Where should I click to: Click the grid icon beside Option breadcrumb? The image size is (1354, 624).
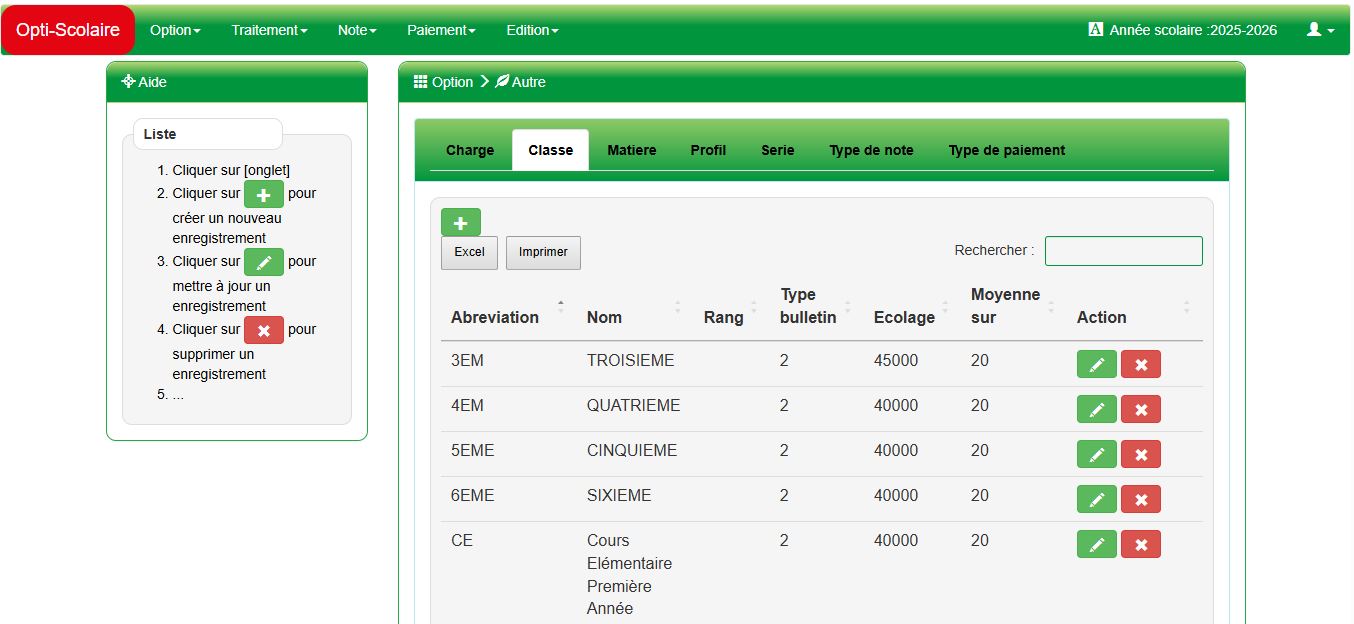pos(420,82)
